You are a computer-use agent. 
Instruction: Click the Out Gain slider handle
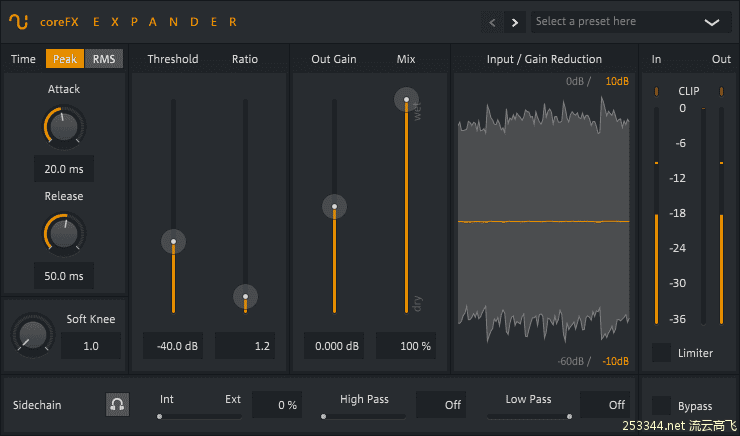click(334, 207)
